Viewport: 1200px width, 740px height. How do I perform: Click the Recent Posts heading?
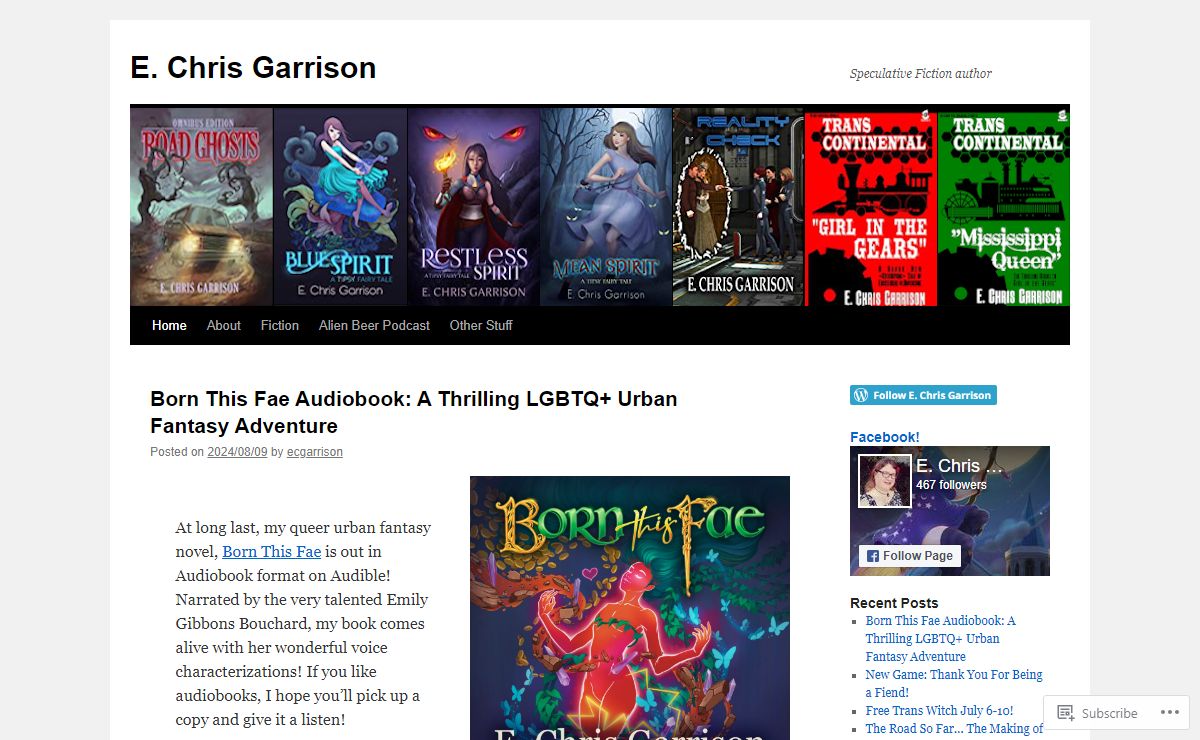pos(894,603)
